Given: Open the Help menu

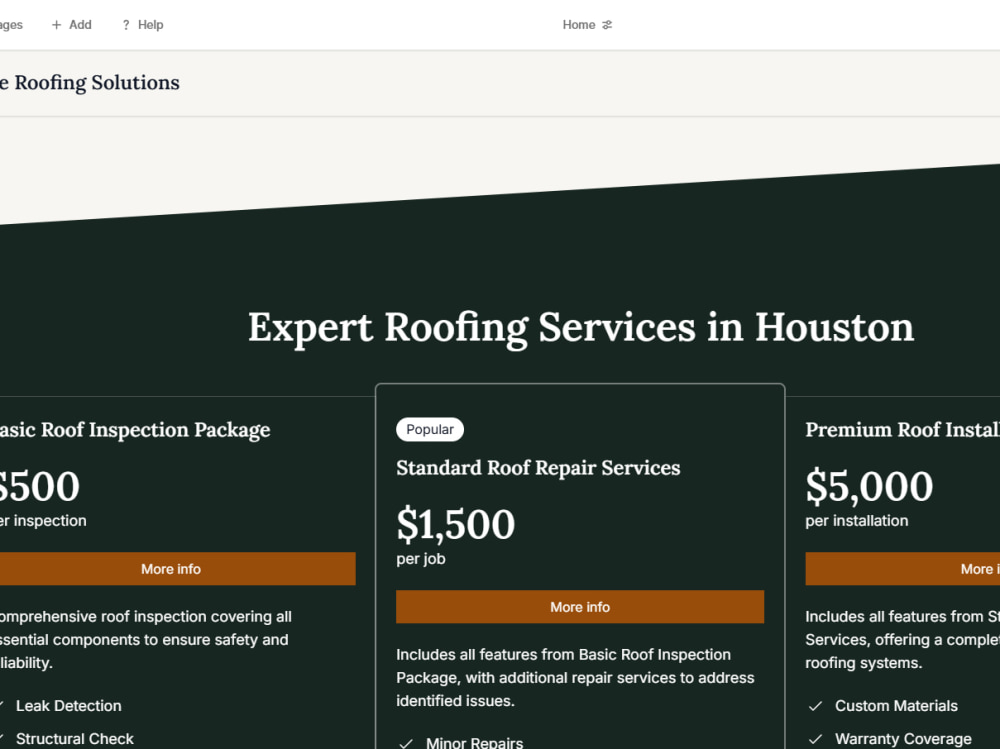Looking at the screenshot, I should coord(142,25).
